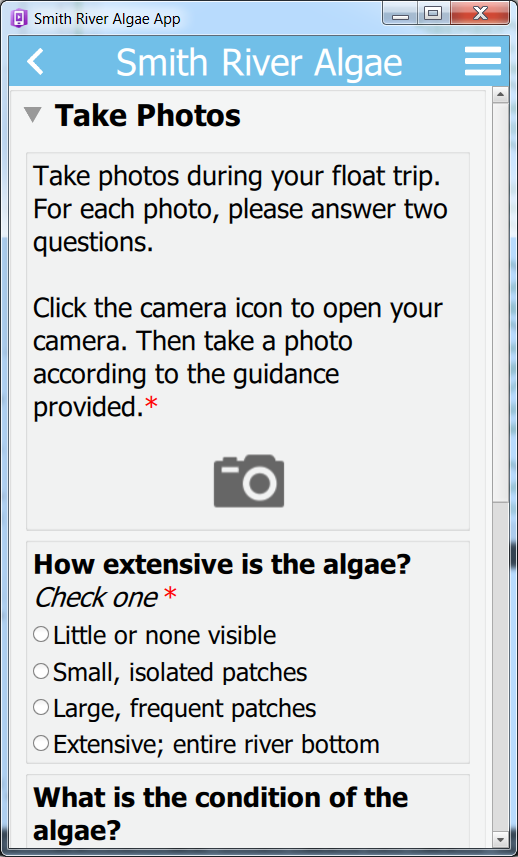Click the Smith River Algae App title icon
This screenshot has height=857, width=518.
(20, 19)
